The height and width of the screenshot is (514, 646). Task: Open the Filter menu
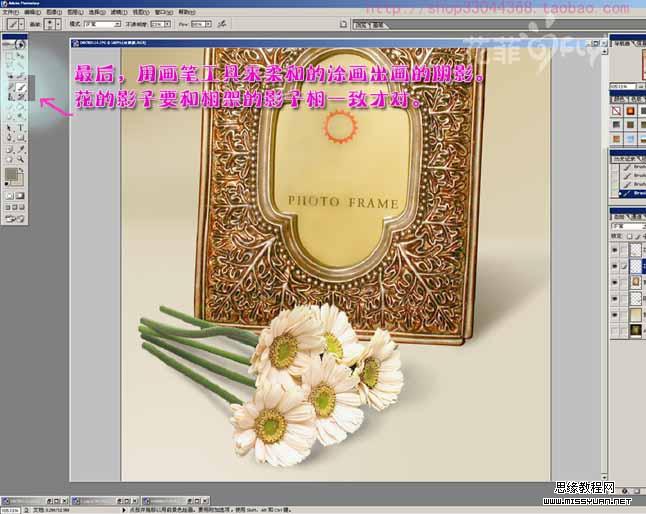point(119,12)
